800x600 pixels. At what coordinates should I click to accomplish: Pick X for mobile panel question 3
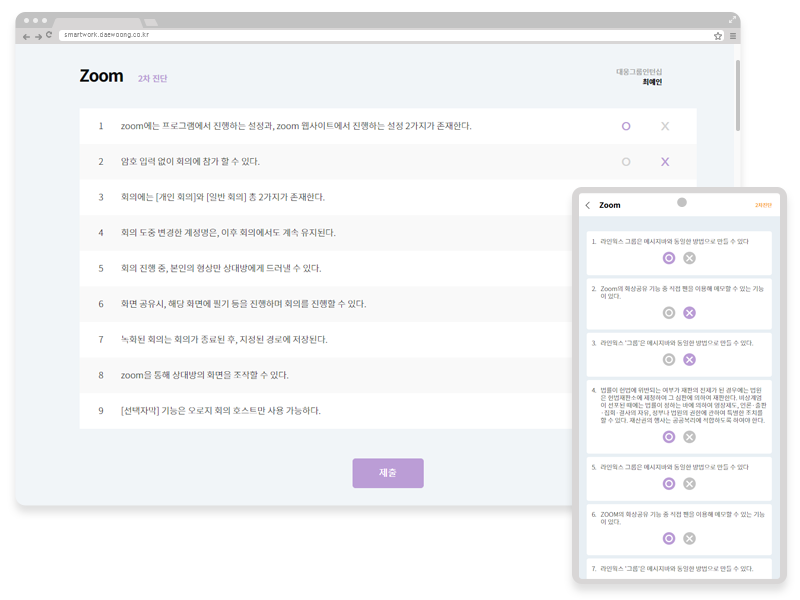point(689,360)
